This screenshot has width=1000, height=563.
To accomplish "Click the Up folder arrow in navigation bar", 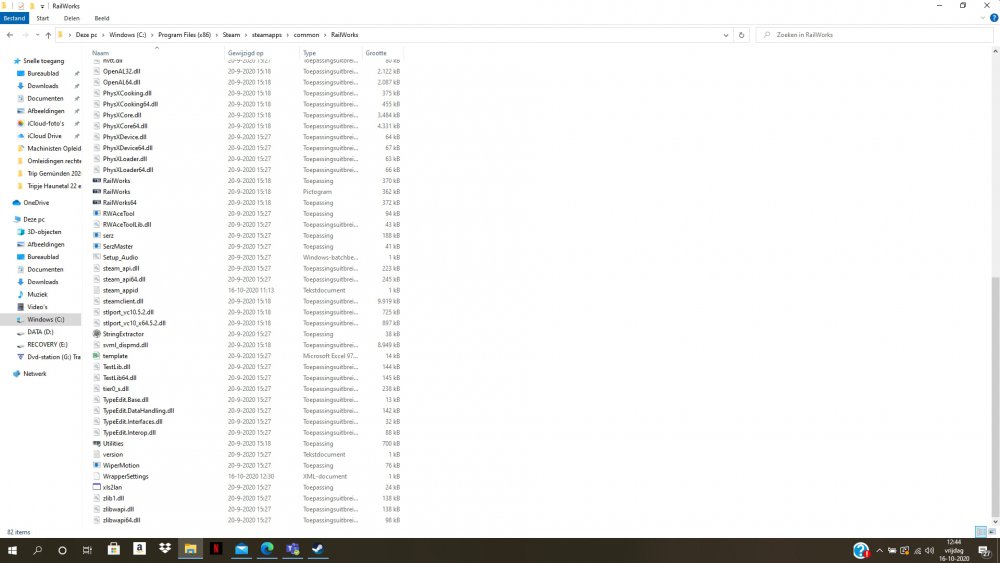I will (x=48, y=35).
